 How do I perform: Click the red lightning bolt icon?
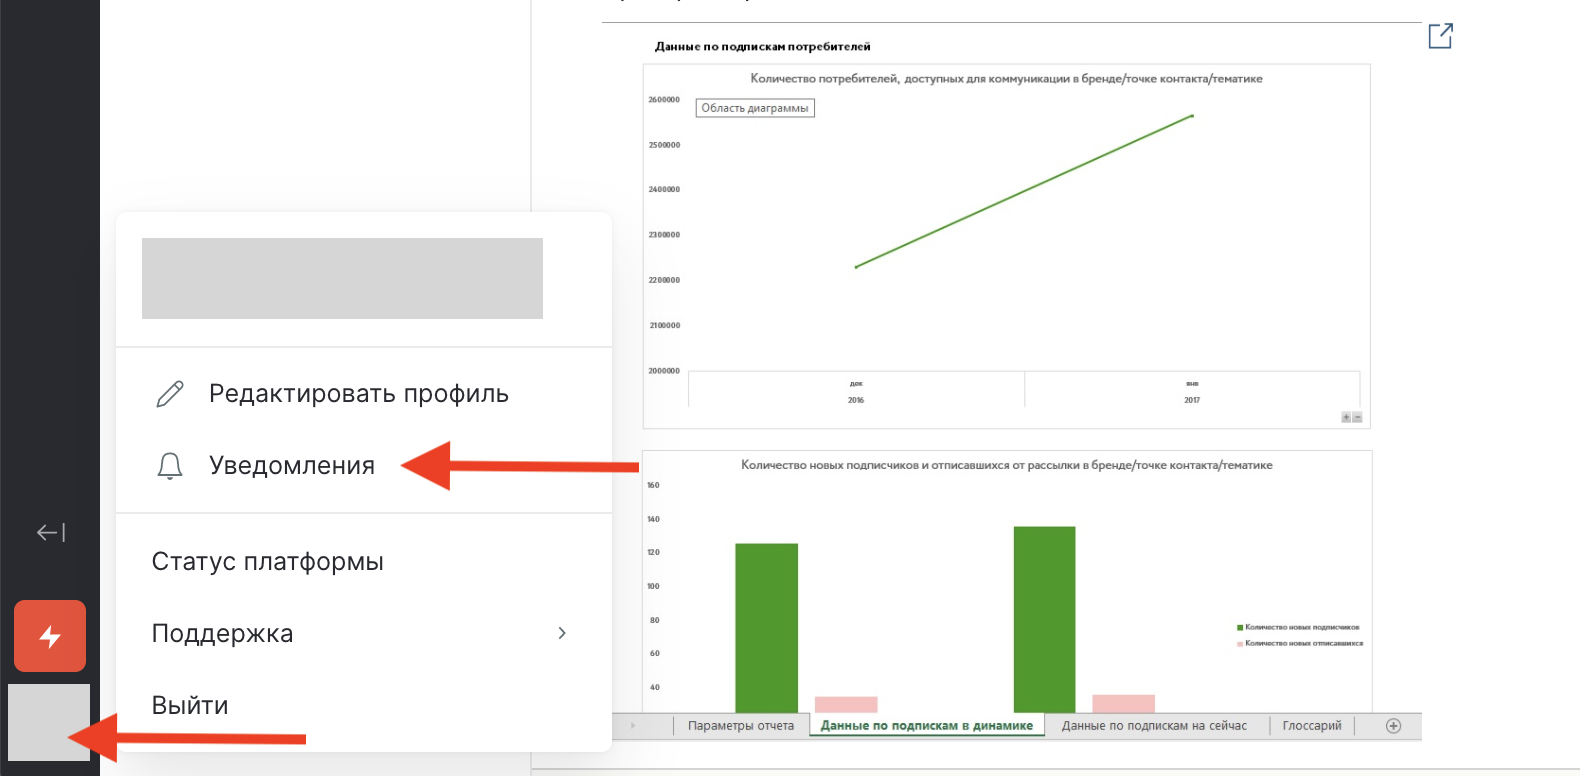pyautogui.click(x=50, y=636)
